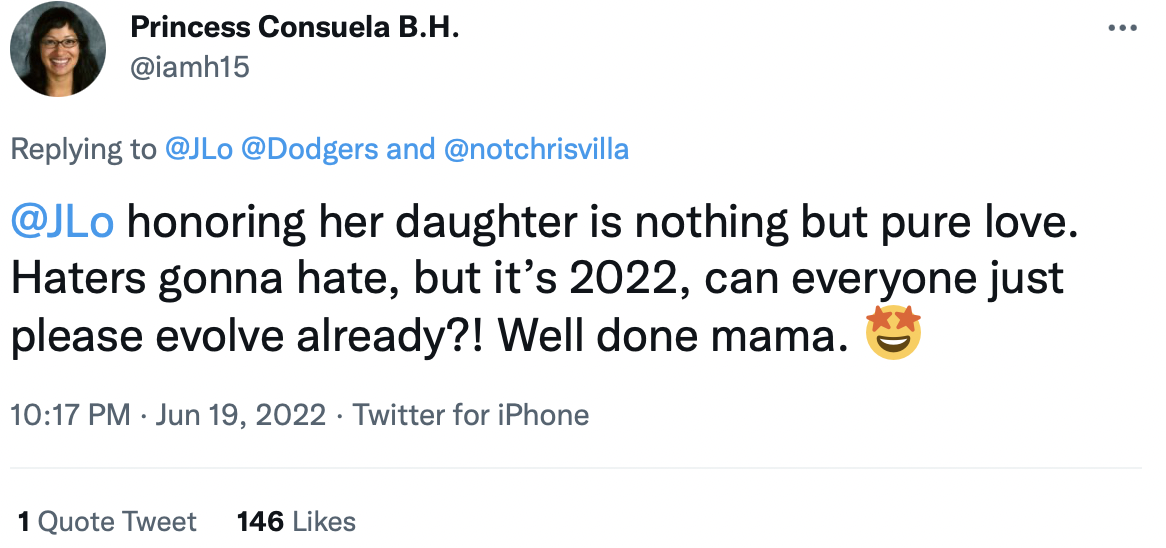Viewport: 1166px width, 548px height.
Task: Open Princess Consuela B.H. profile name
Action: (295, 28)
